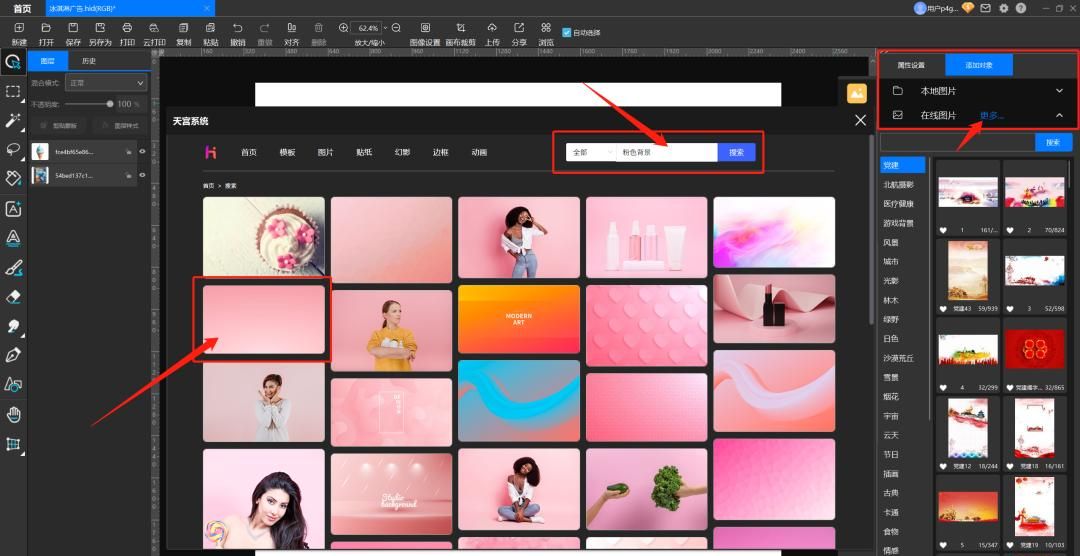Select the paint bucket tool
1080x556 pixels.
tap(13, 178)
